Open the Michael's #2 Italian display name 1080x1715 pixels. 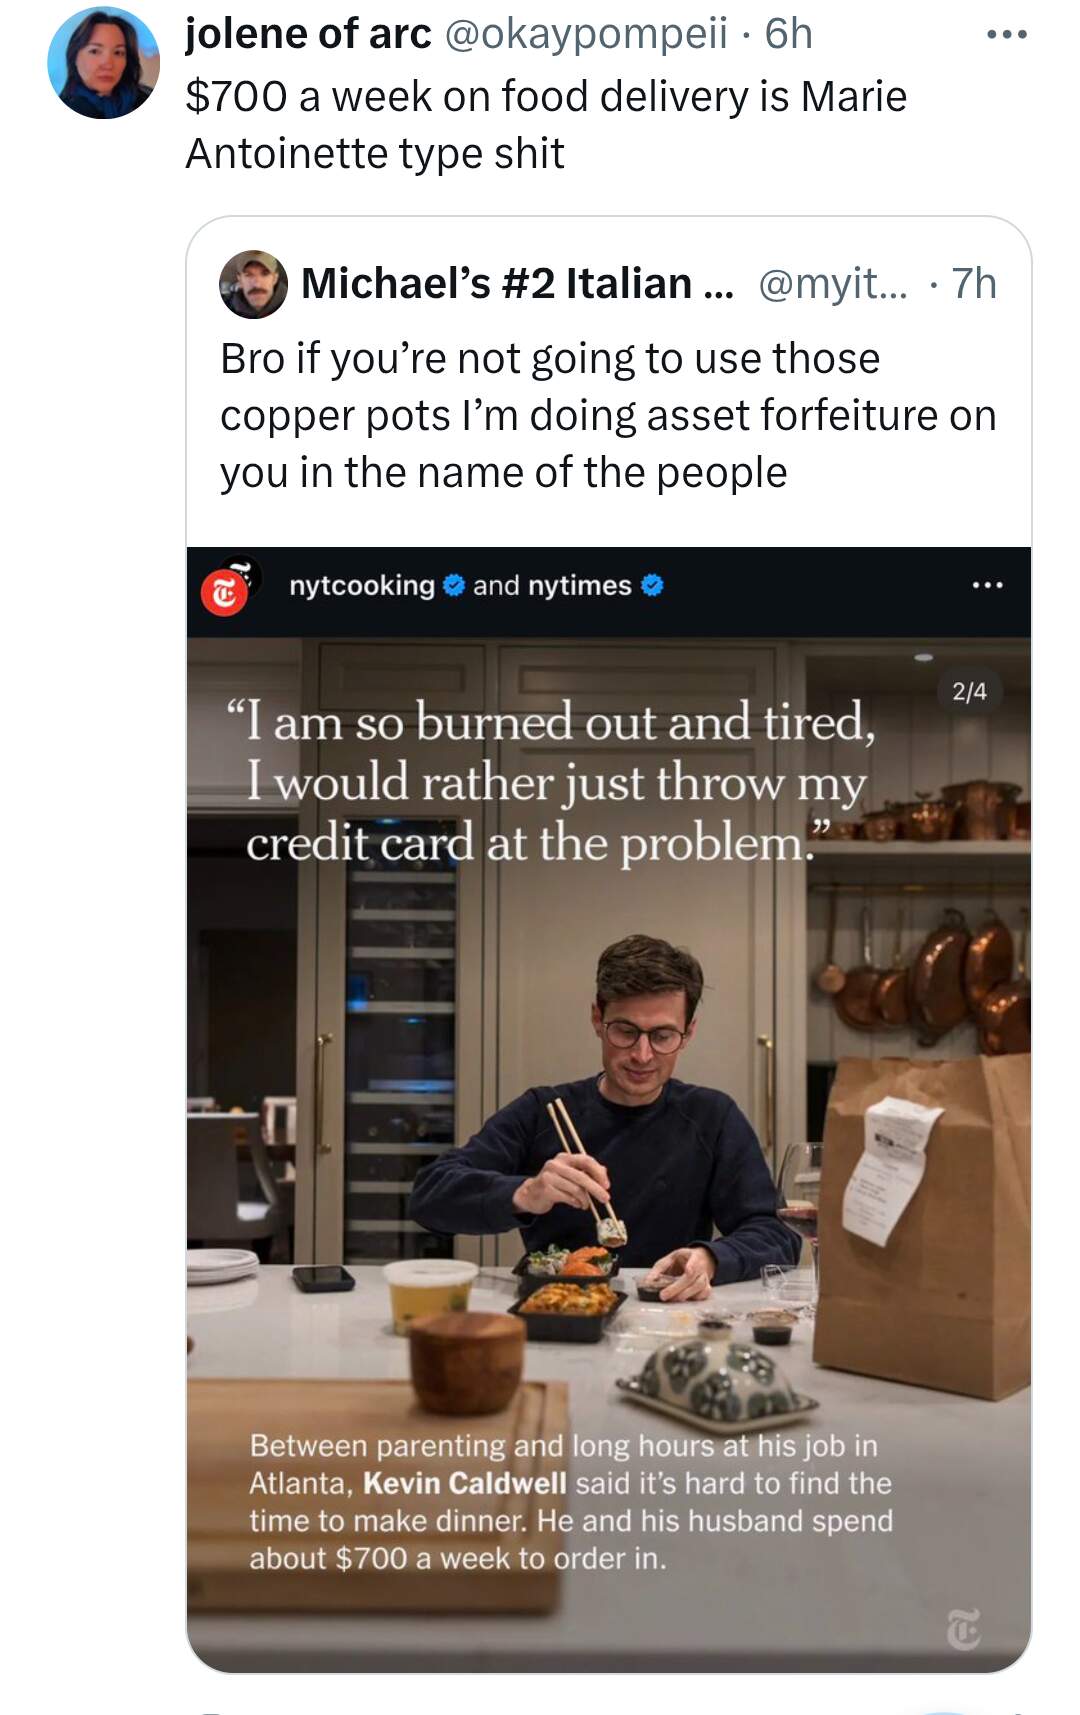(516, 283)
